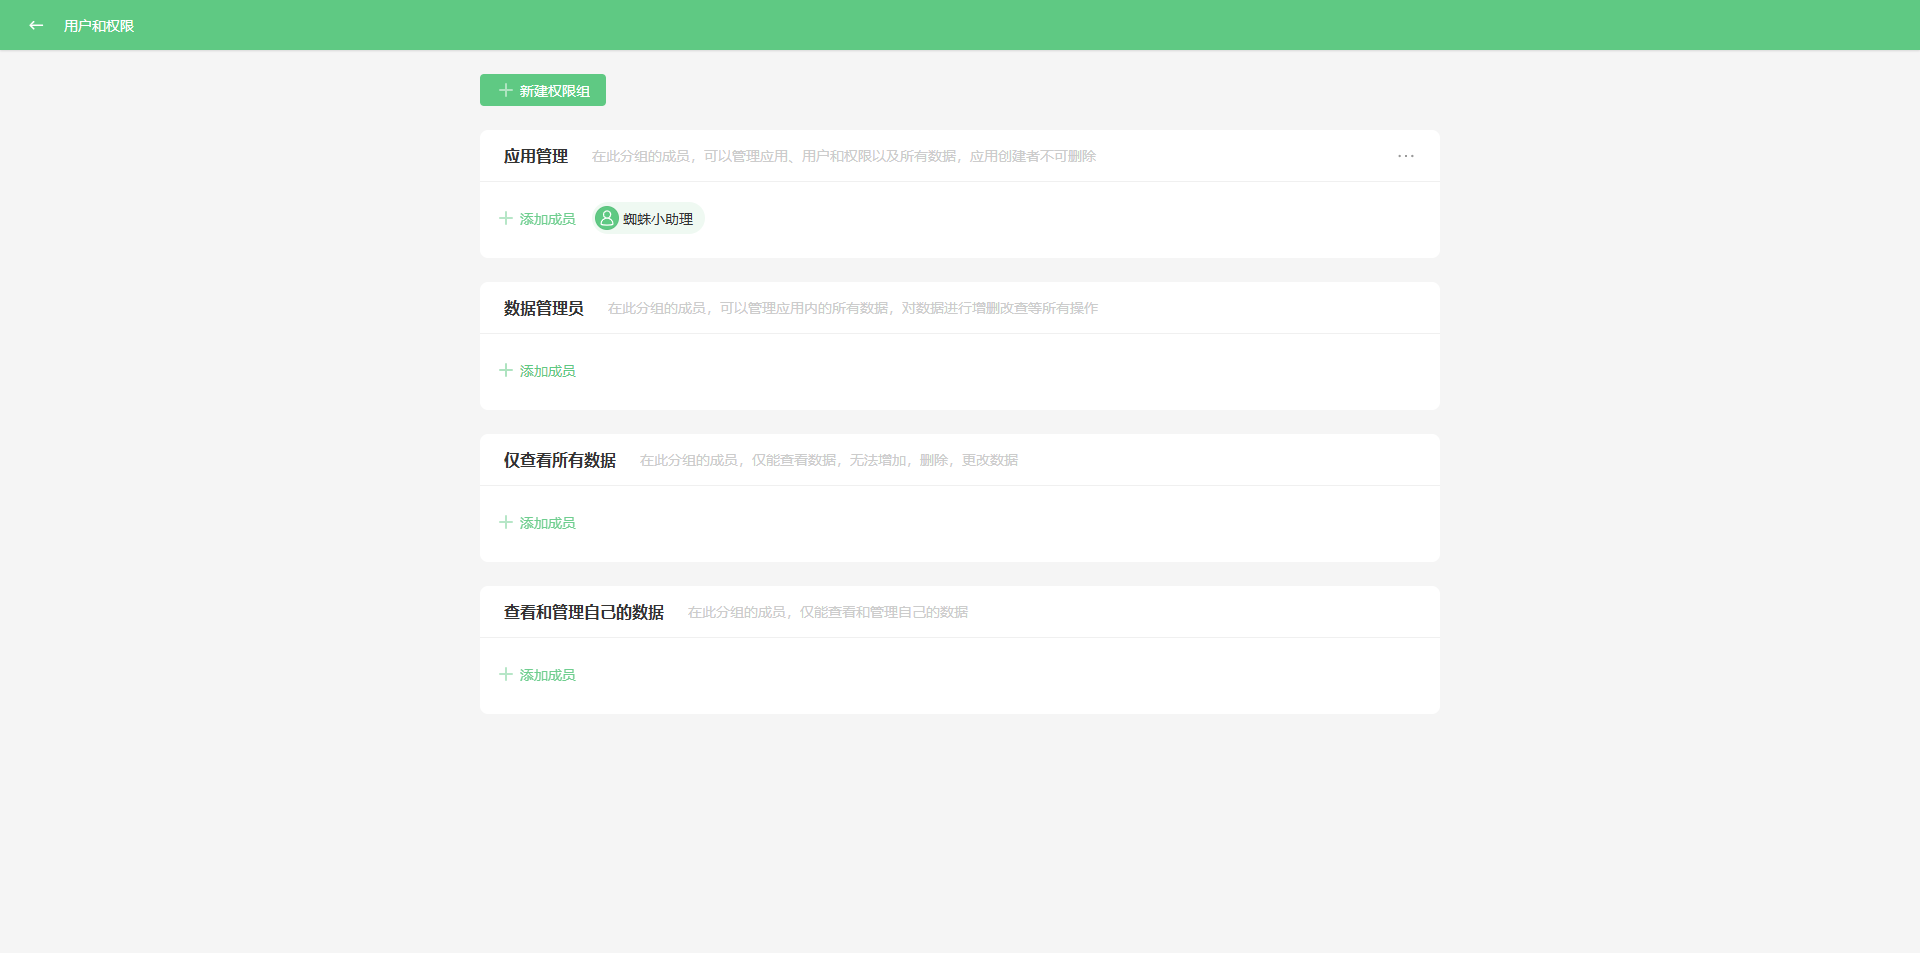Screen dimensions: 1920x953
Task: Click the 应用管理 group title
Action: pos(536,156)
